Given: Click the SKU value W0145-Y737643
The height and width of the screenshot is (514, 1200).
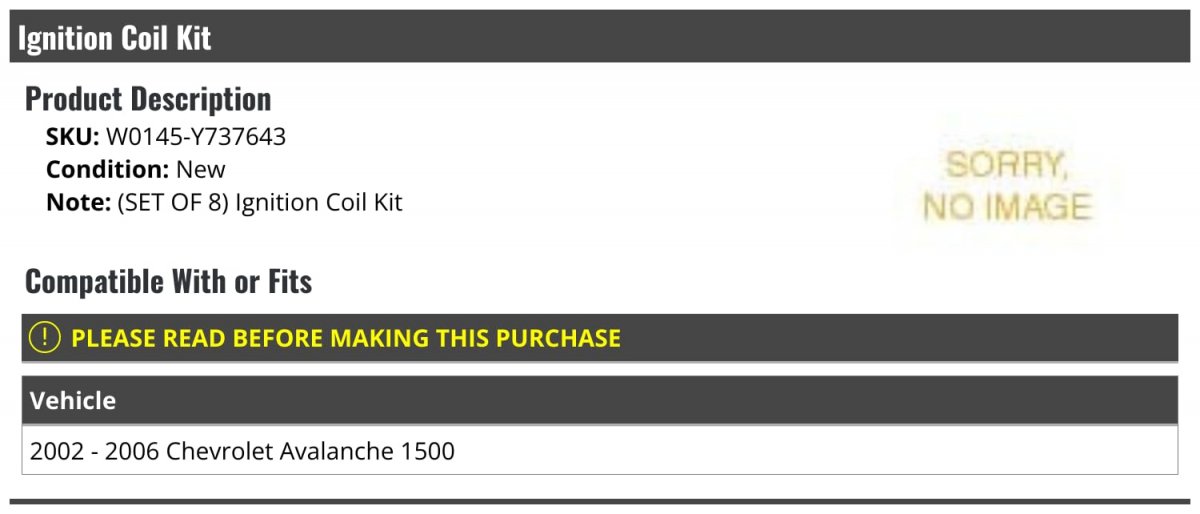Looking at the screenshot, I should click(196, 137).
